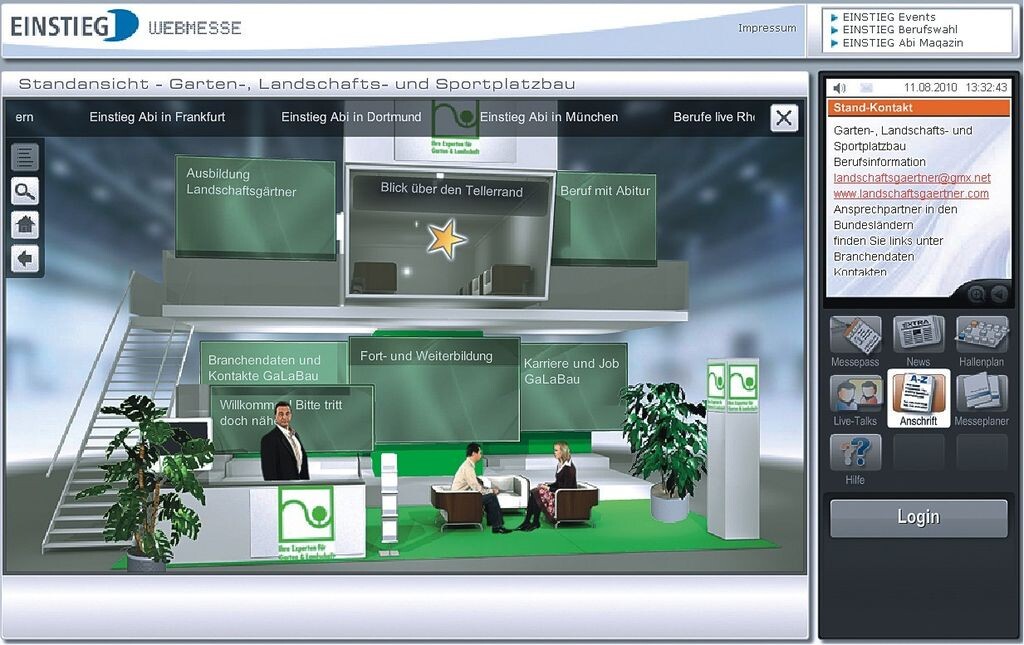Image resolution: width=1024 pixels, height=645 pixels.
Task: Select Einstieg Abi in Frankfurt in the ticker
Action: click(157, 117)
